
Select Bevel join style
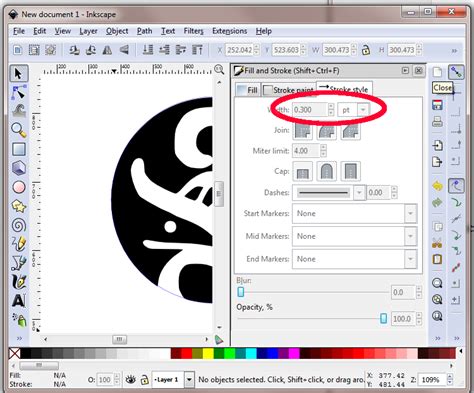click(350, 130)
